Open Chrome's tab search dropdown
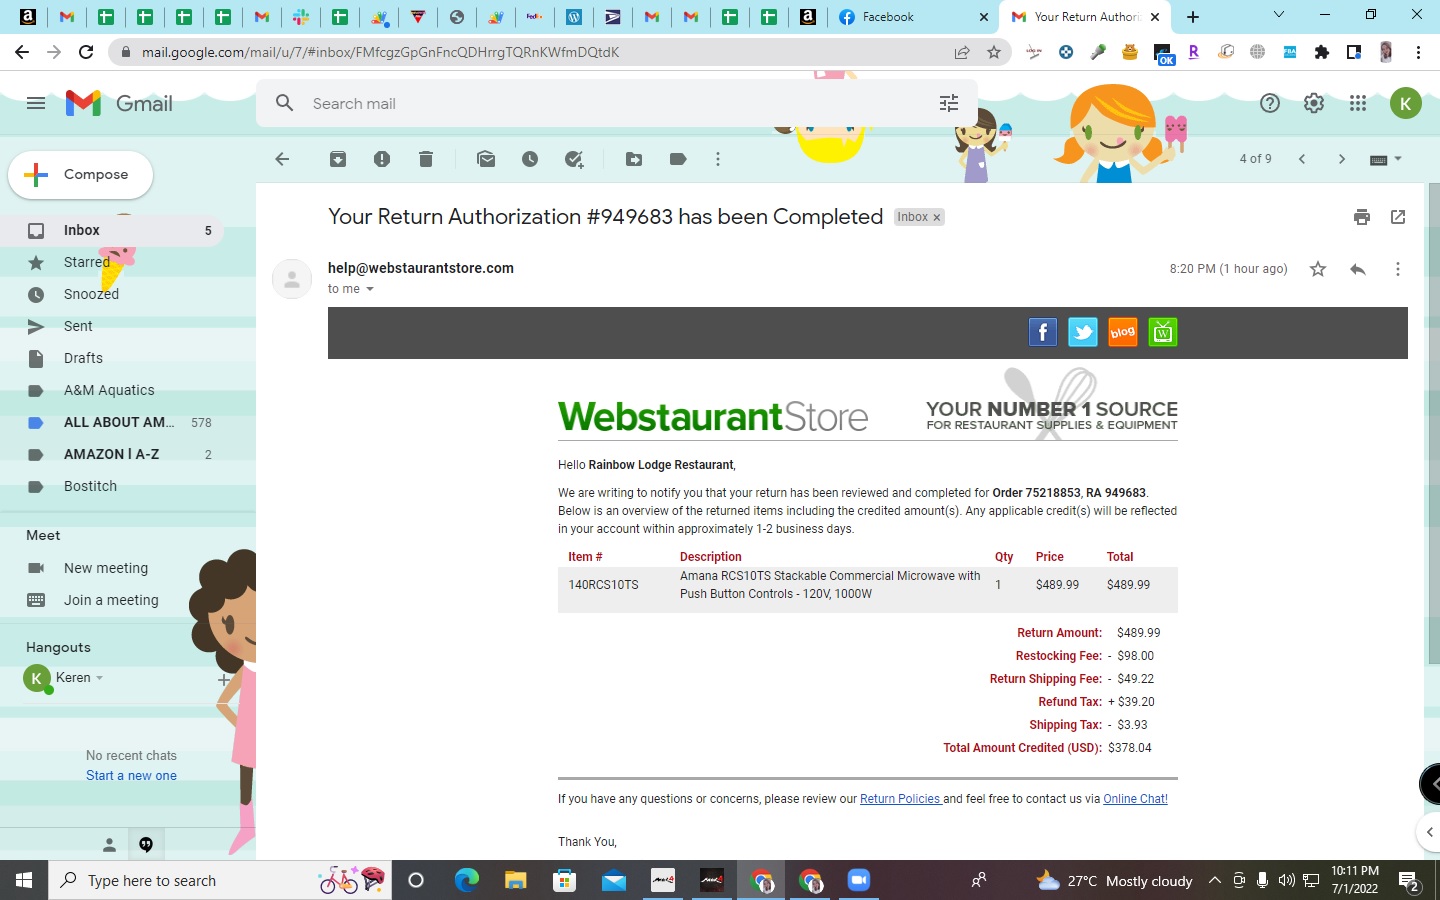The image size is (1440, 900). pos(1278,16)
